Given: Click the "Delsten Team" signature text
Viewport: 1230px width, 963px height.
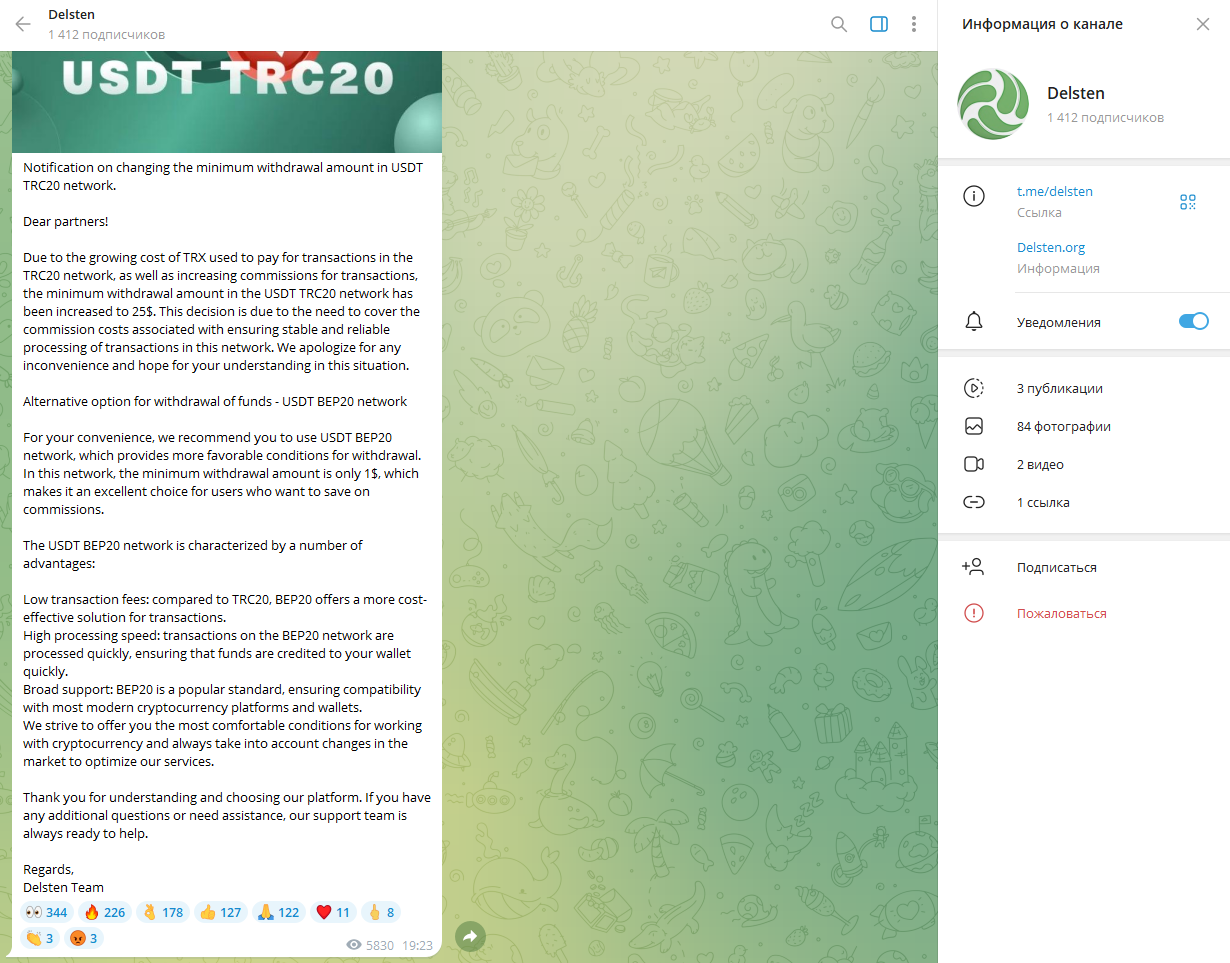Looking at the screenshot, I should pyautogui.click(x=63, y=887).
